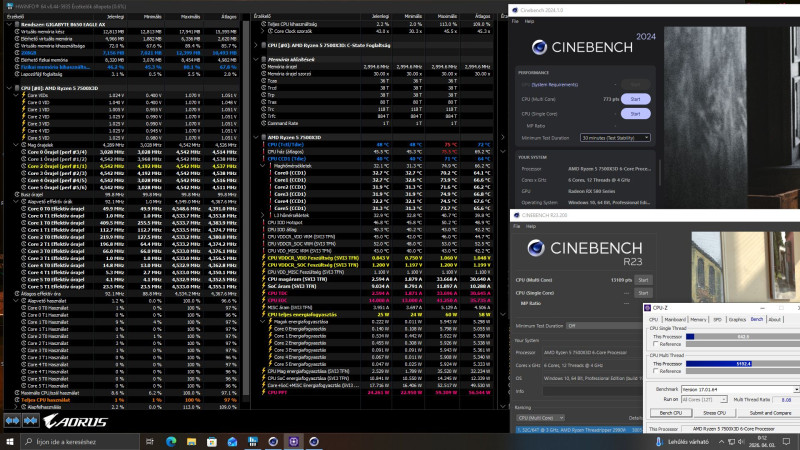The height and width of the screenshot is (450, 800).
Task: Click the Windows Start button
Action: click(8, 441)
